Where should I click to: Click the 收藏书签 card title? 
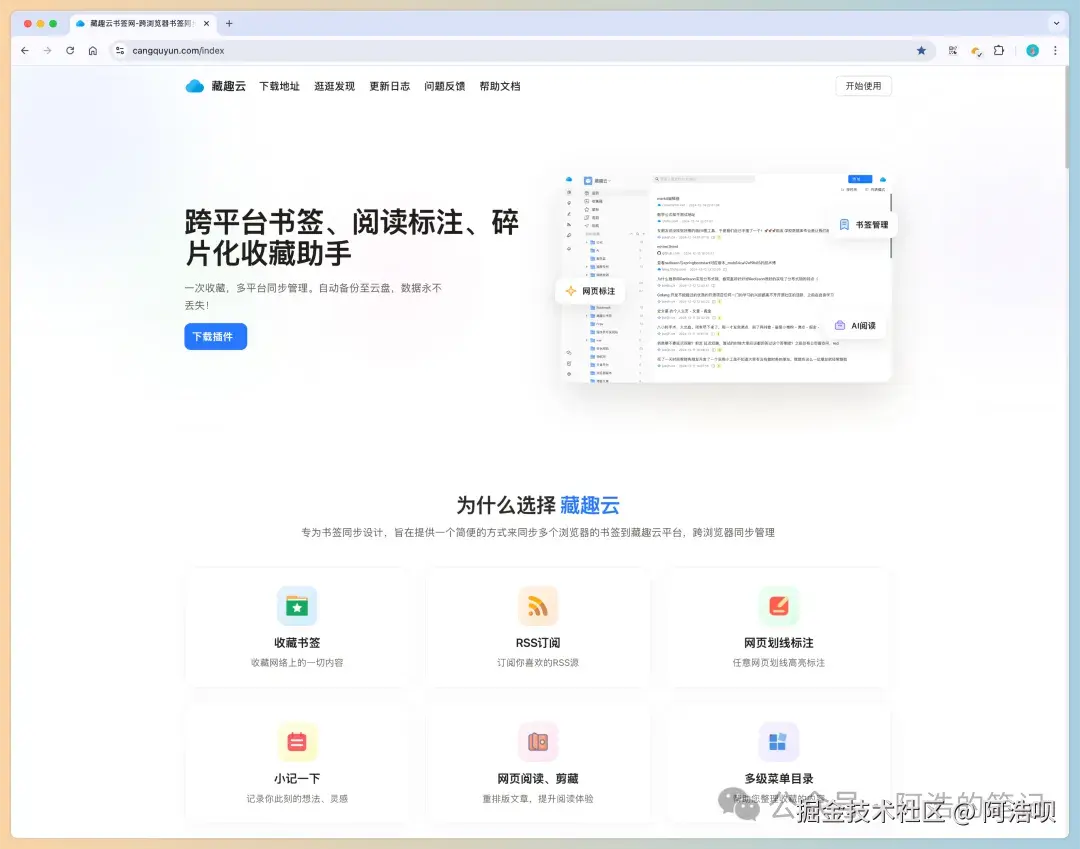point(297,642)
